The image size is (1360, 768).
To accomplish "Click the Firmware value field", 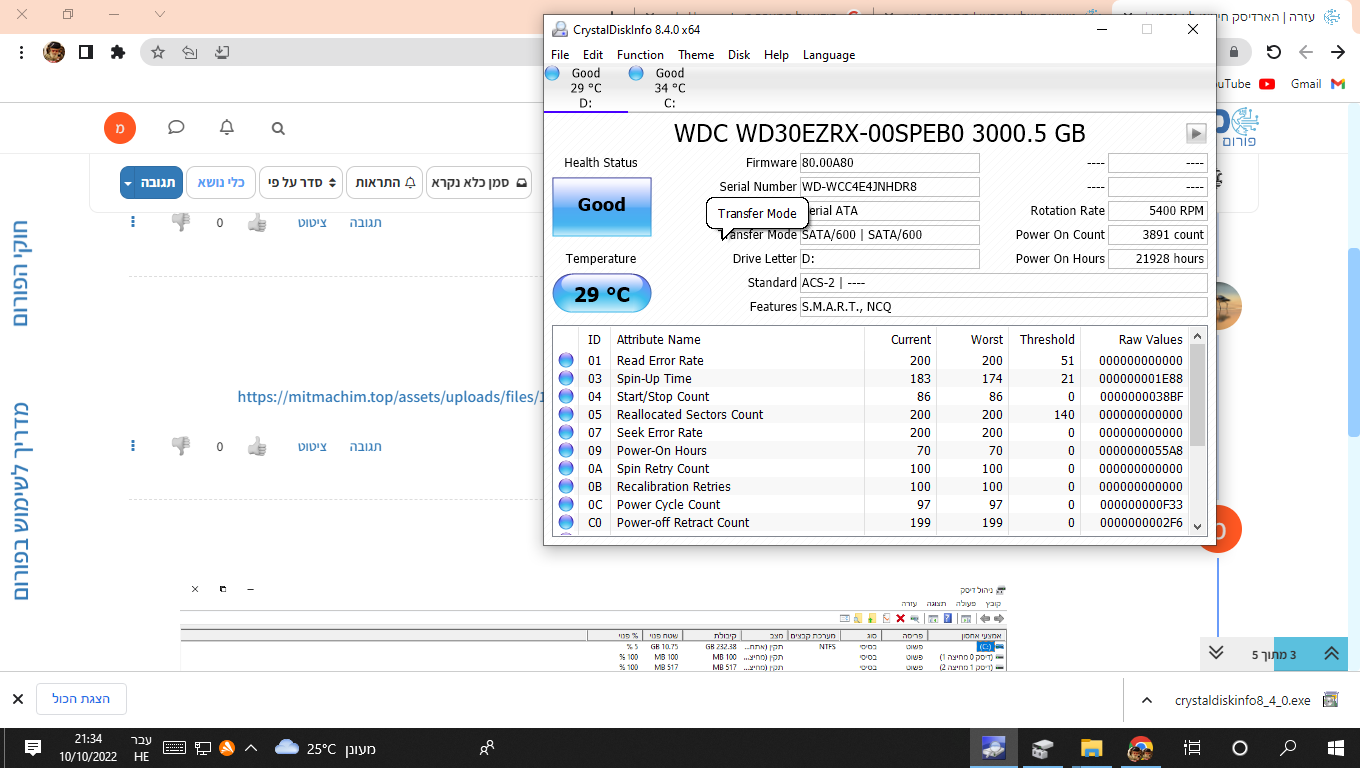I will (889, 163).
